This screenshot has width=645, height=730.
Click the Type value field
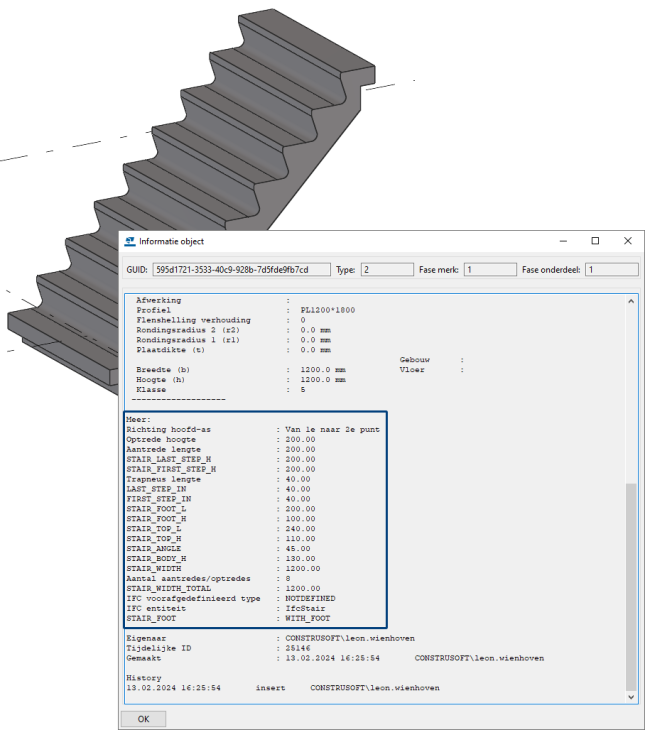click(x=386, y=270)
